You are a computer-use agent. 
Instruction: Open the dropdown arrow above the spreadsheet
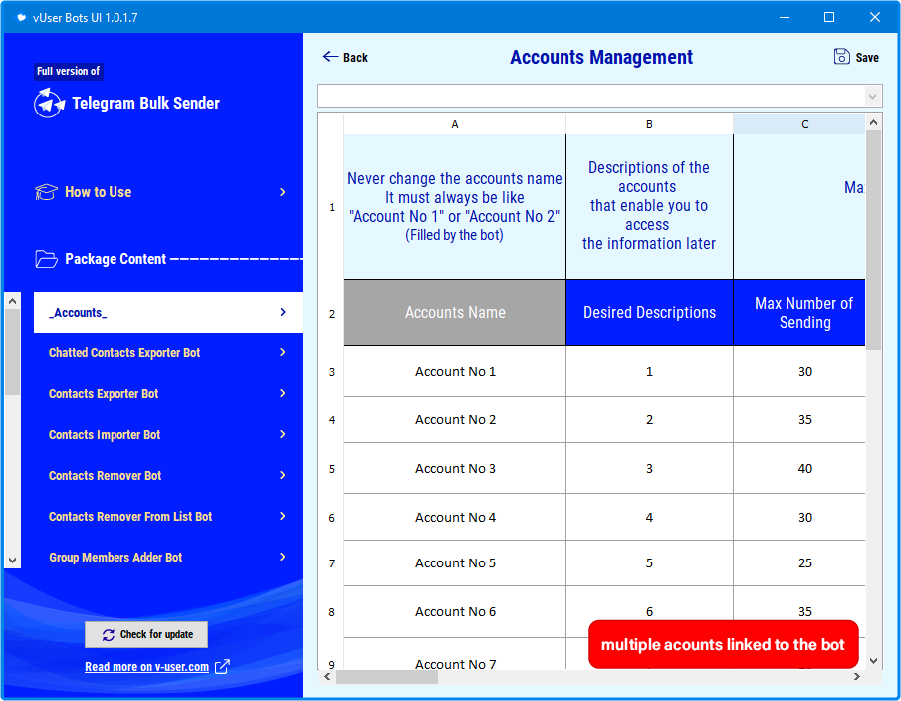(x=872, y=97)
